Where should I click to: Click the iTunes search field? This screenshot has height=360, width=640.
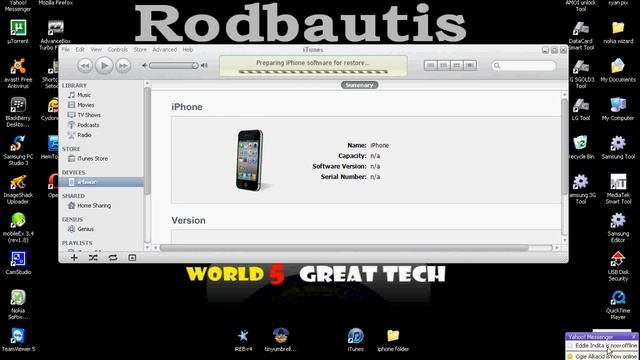point(524,65)
